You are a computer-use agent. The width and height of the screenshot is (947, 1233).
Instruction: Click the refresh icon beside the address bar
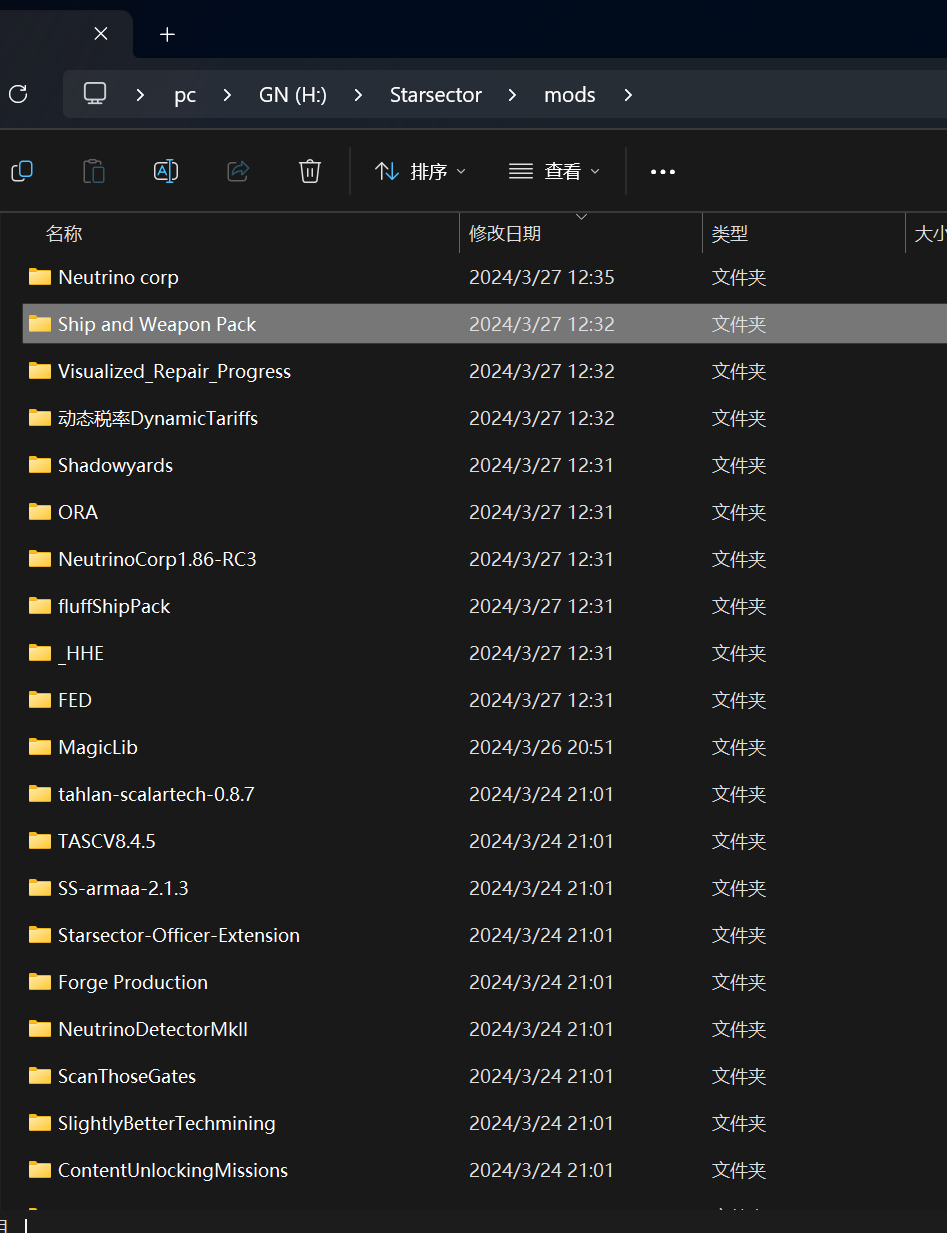[18, 95]
